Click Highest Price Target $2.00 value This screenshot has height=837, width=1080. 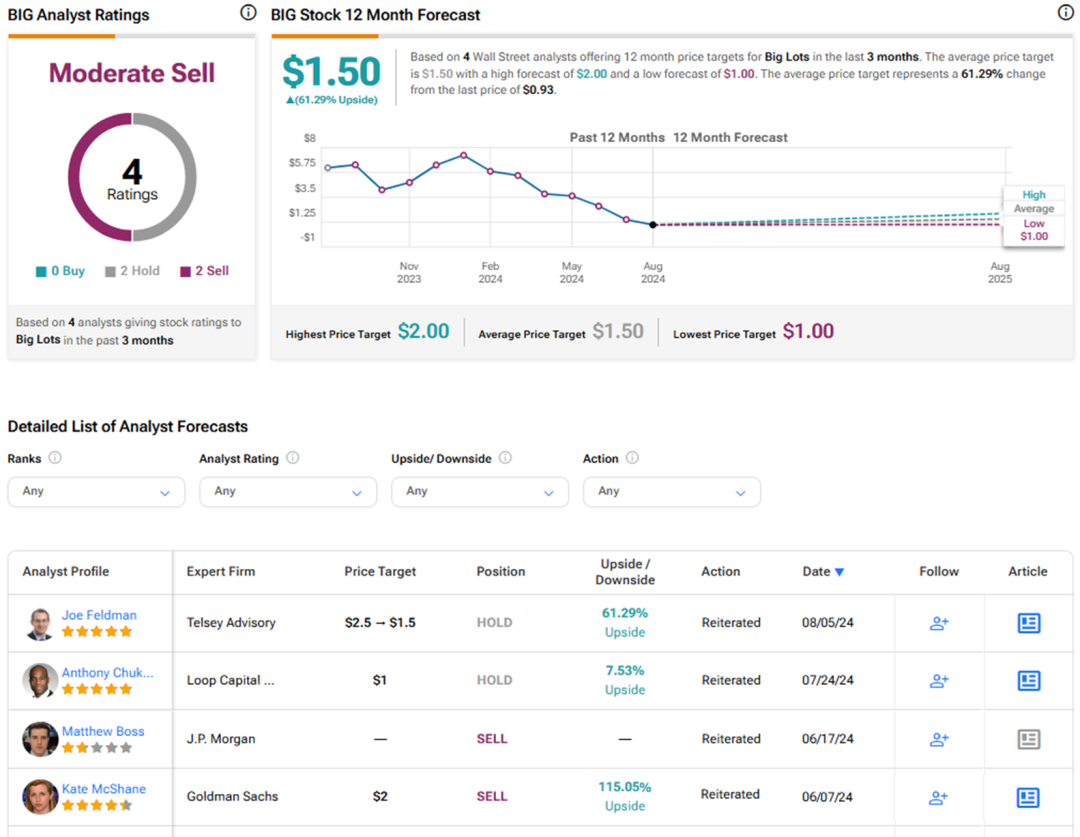424,331
